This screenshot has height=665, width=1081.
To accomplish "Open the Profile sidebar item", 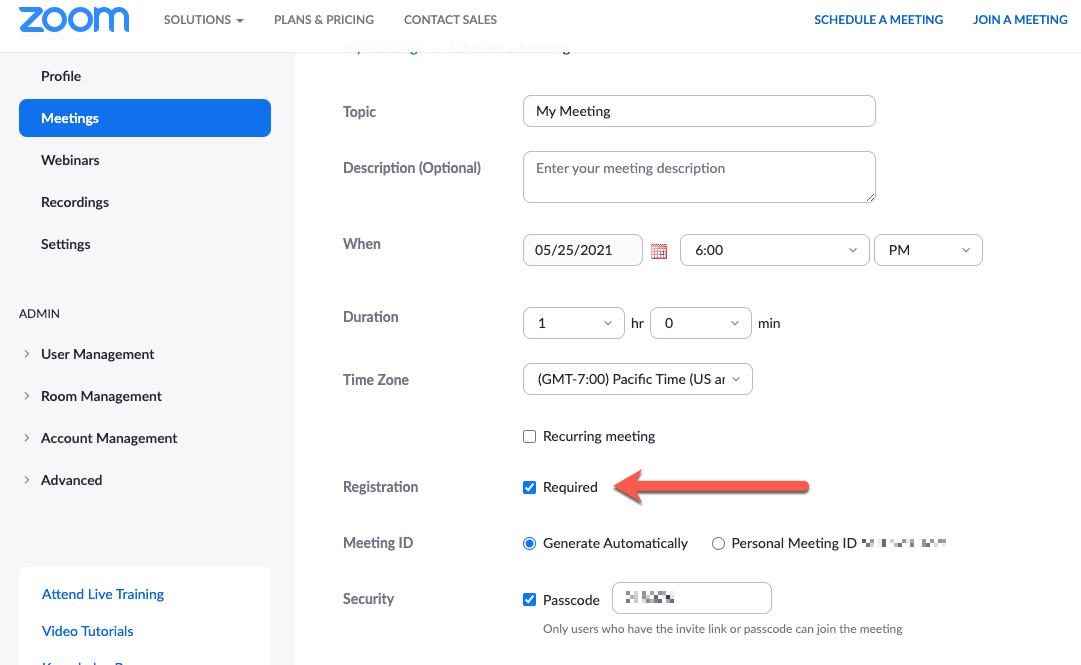I will (x=61, y=76).
